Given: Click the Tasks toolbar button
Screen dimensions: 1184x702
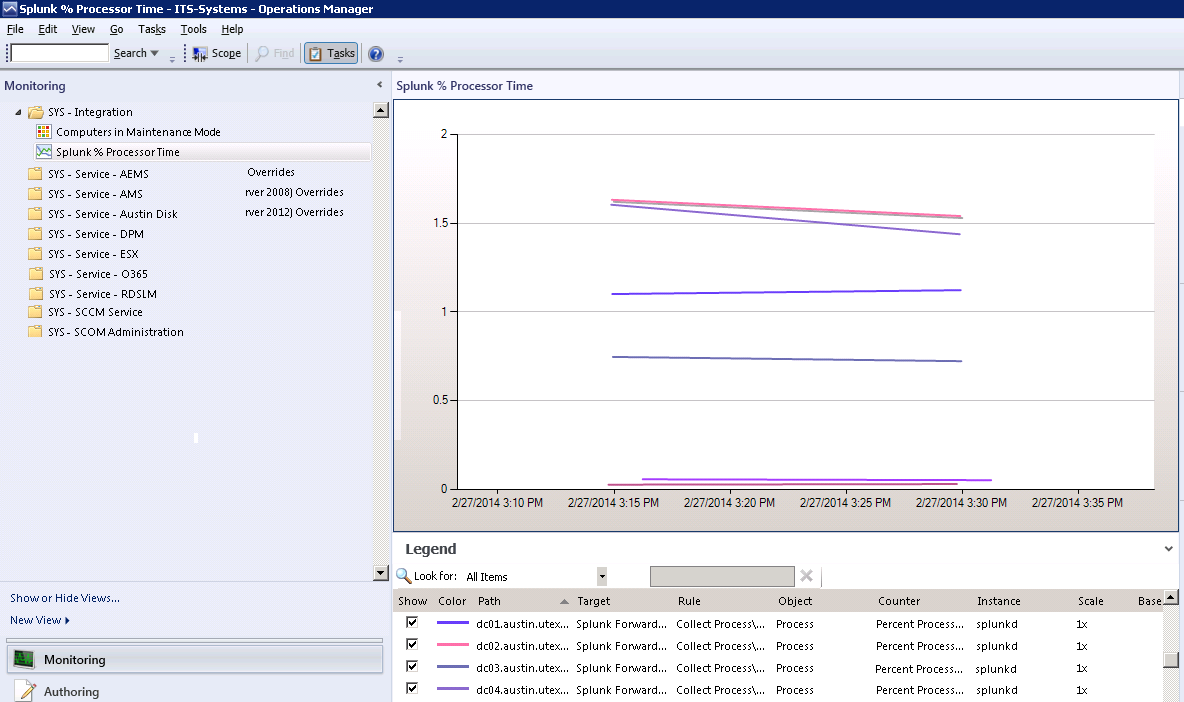Looking at the screenshot, I should click(x=331, y=53).
